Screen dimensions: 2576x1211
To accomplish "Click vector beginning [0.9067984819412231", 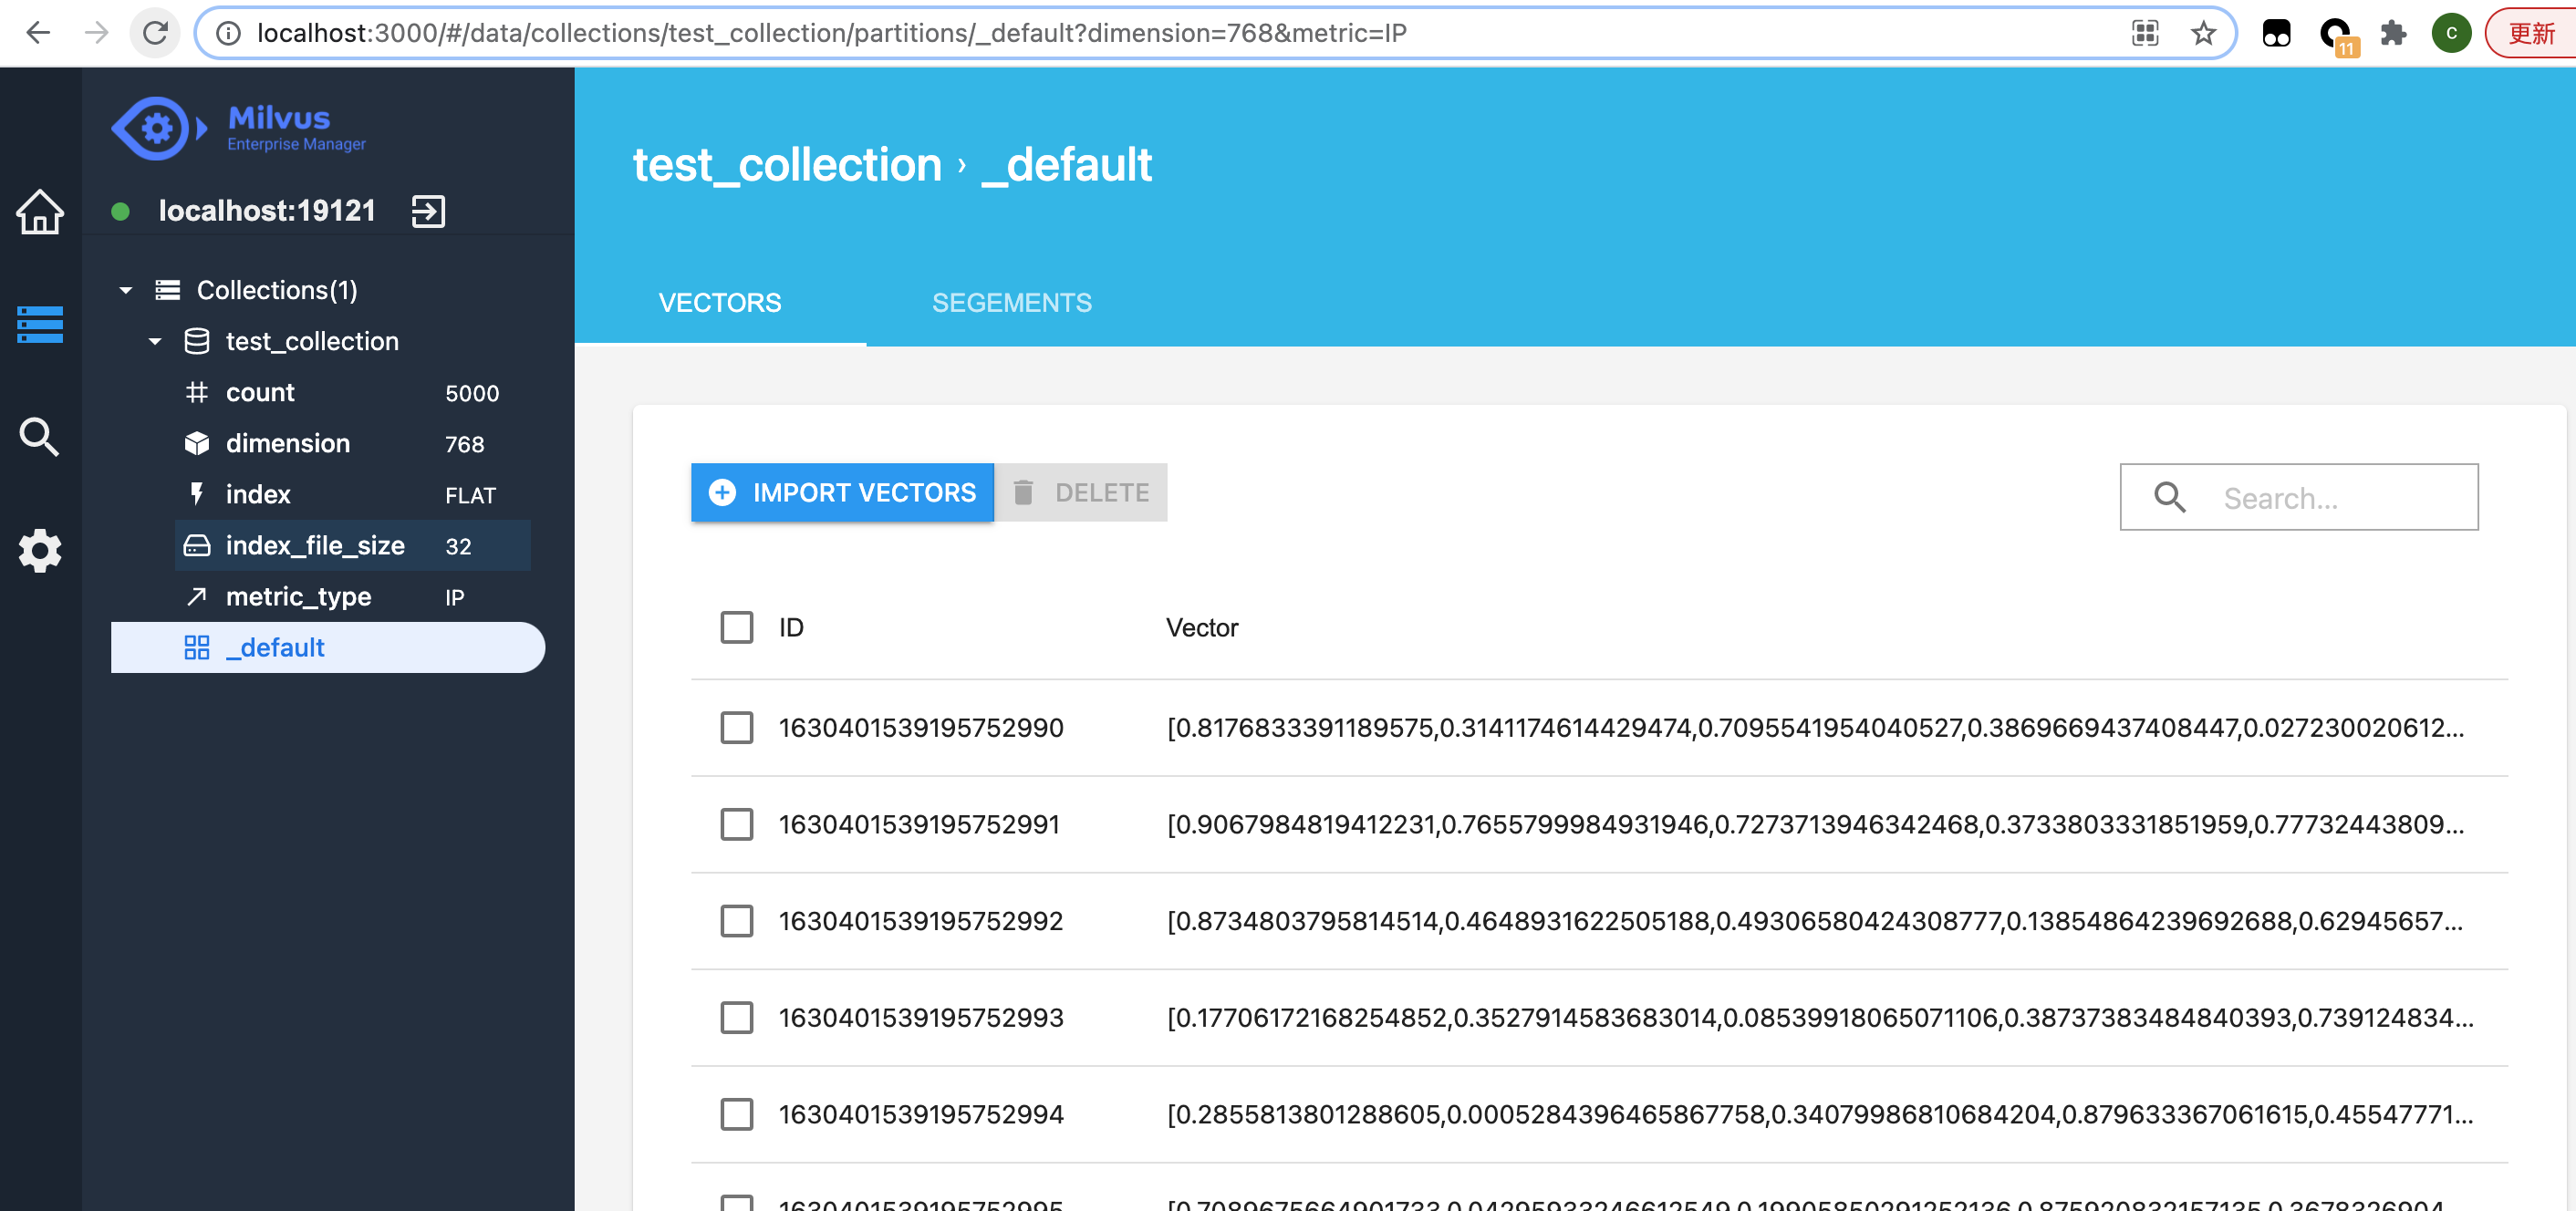I will pos(1815,825).
